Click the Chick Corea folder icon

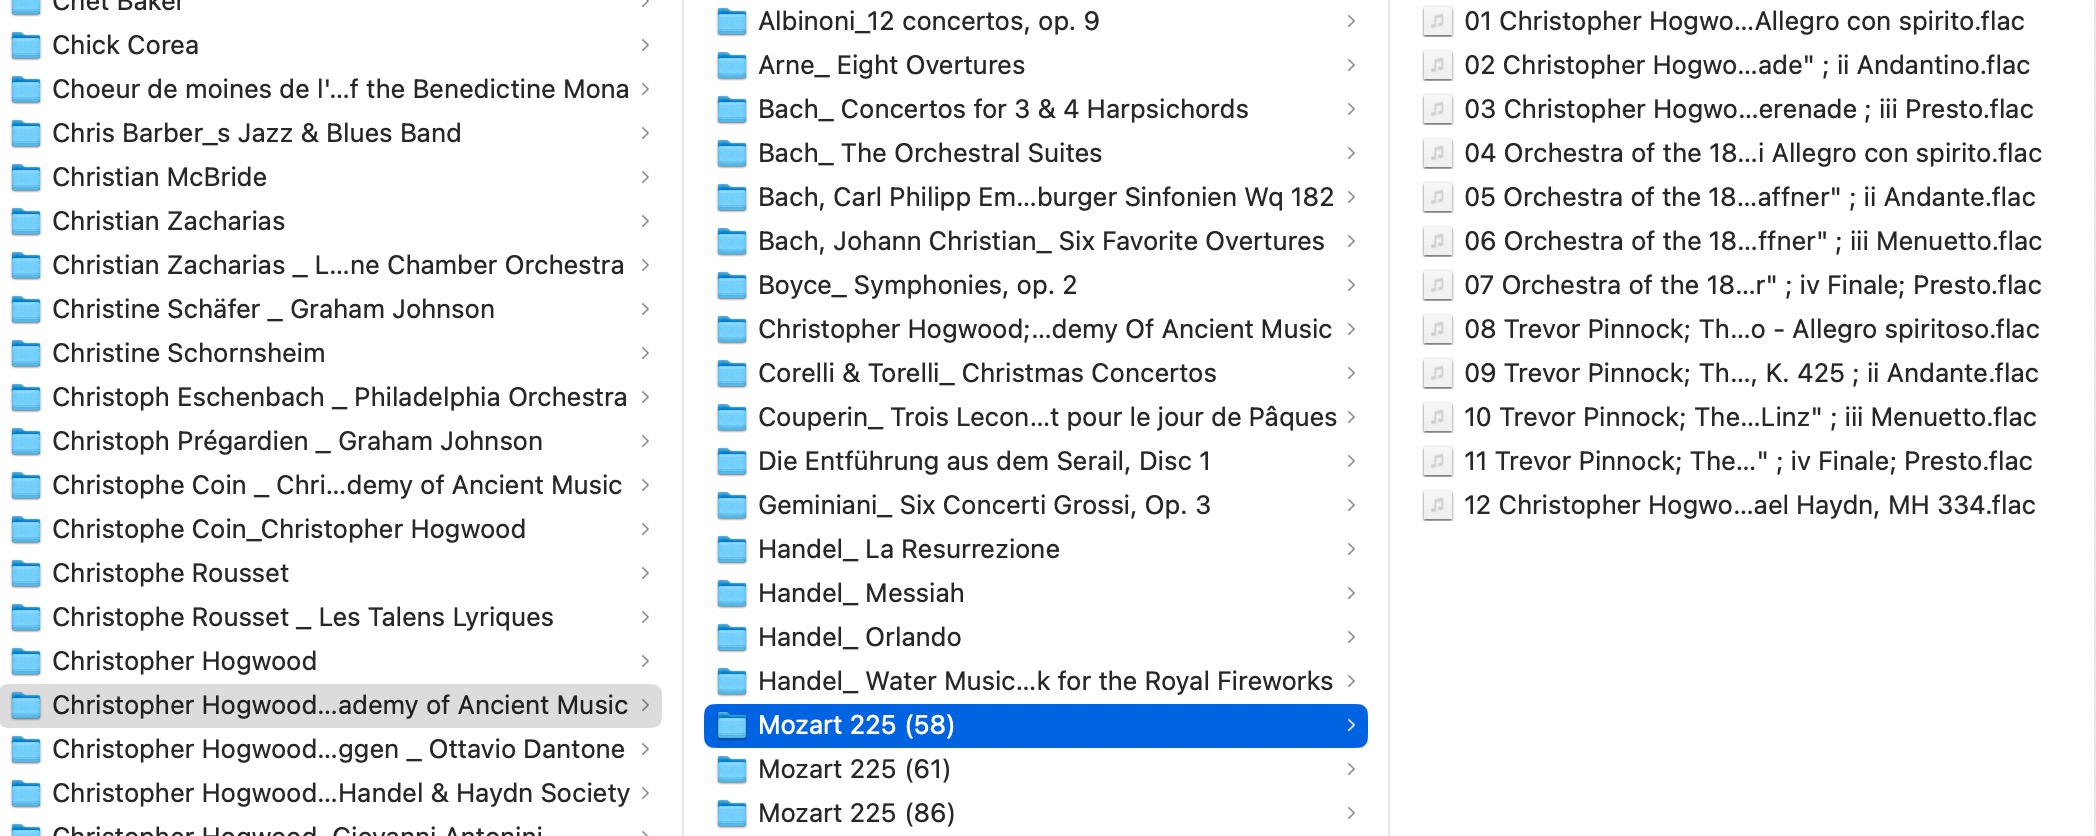(26, 45)
